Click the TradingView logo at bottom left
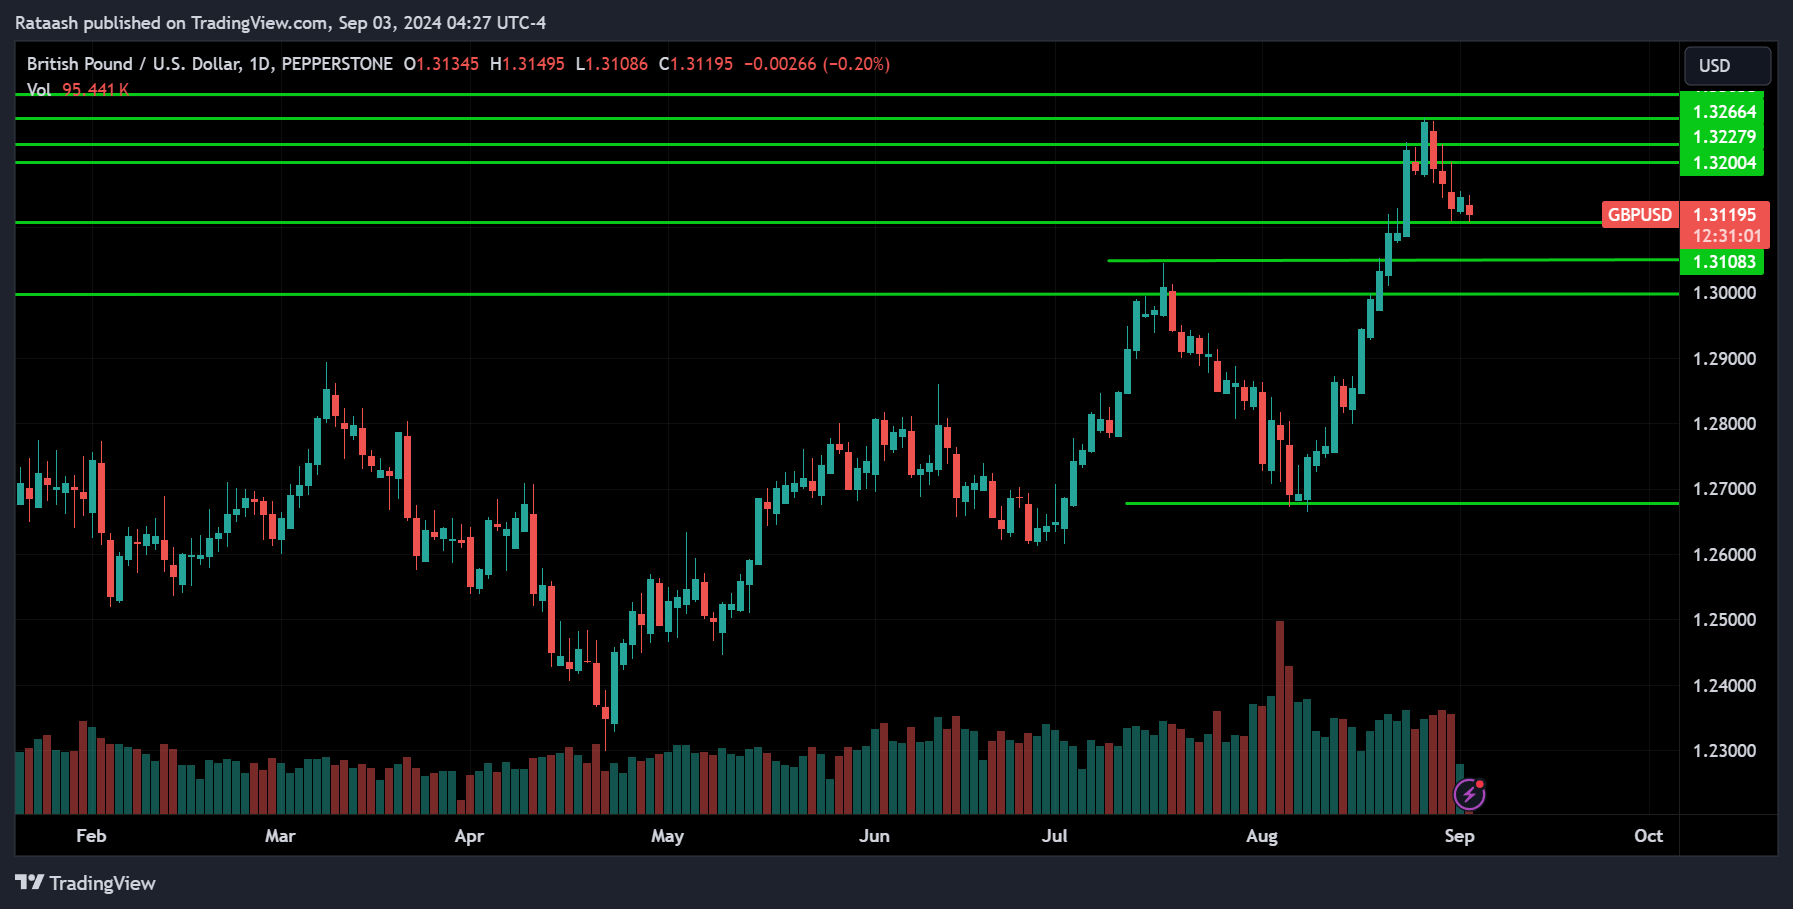The image size is (1793, 909). [x=85, y=883]
